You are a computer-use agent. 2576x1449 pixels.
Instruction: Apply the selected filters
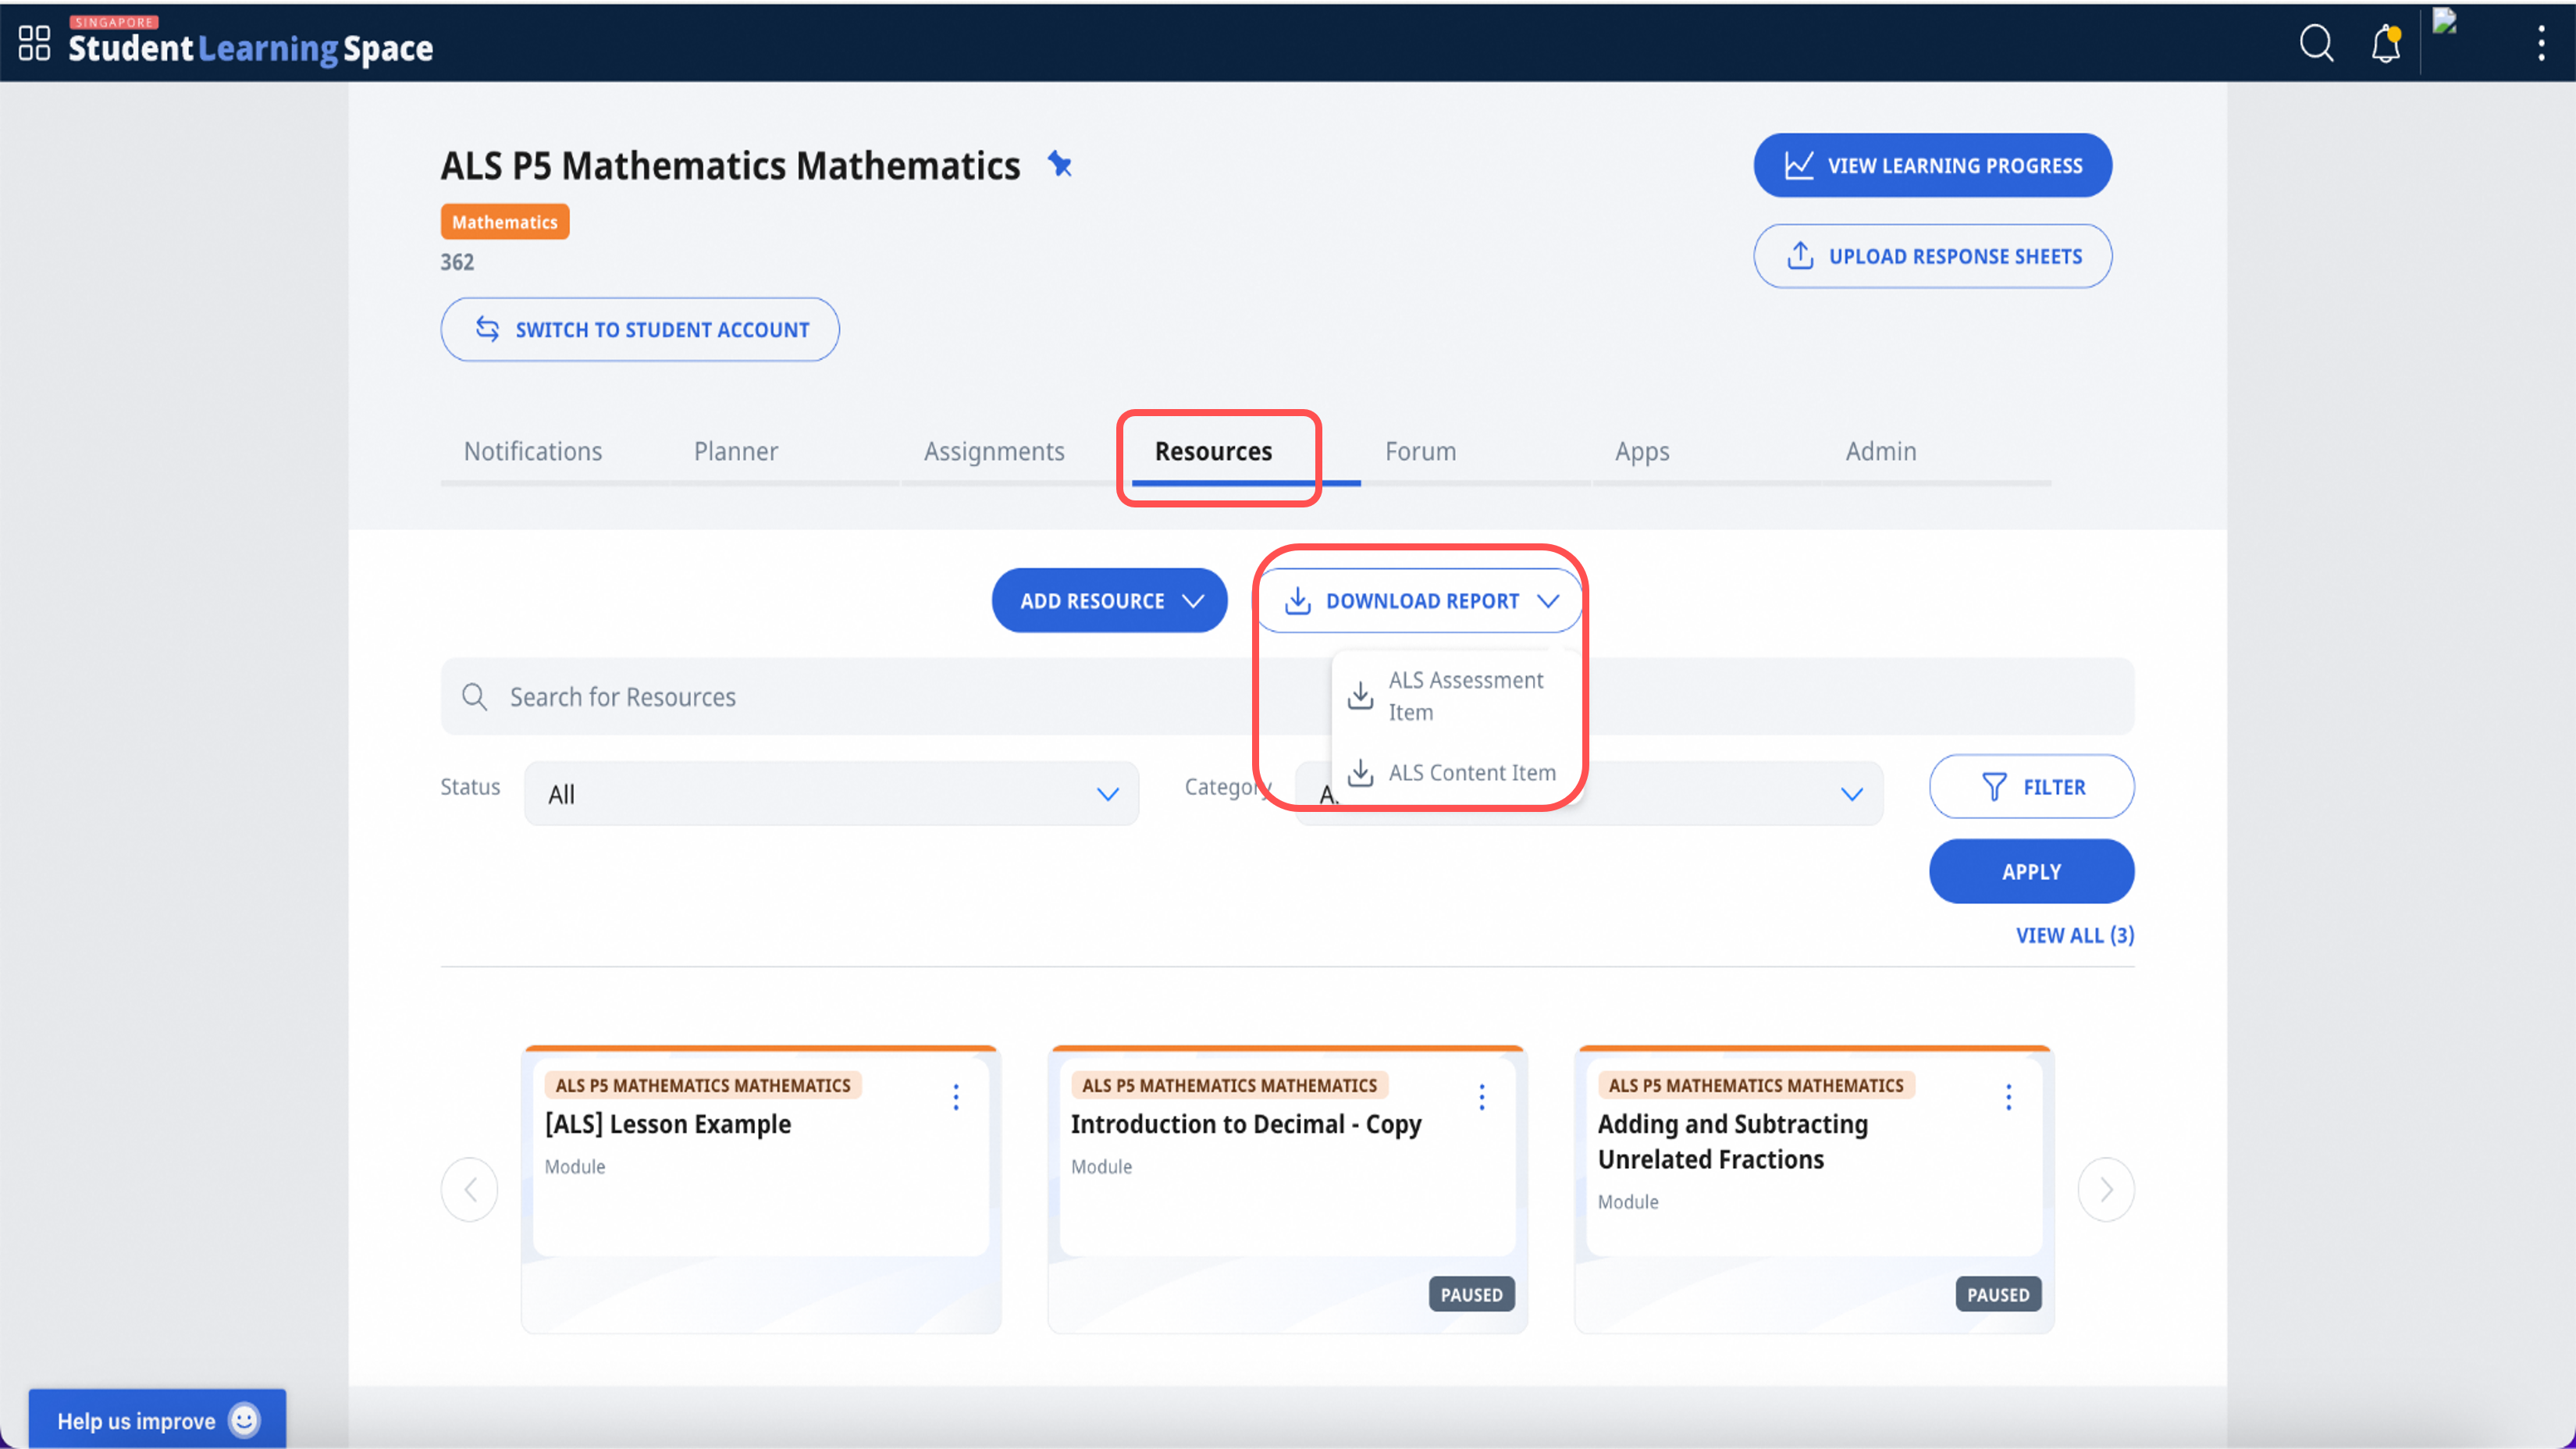click(x=2031, y=872)
